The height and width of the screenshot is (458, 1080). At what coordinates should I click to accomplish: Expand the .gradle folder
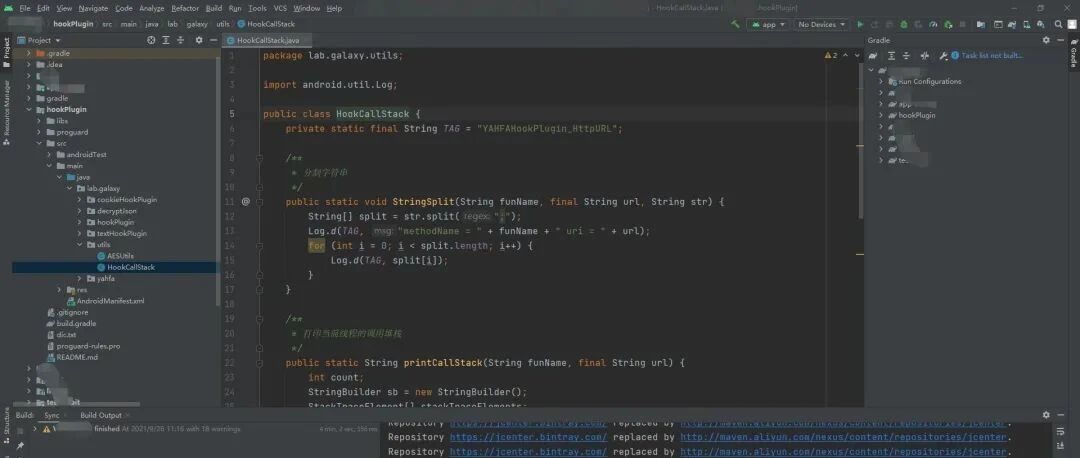click(29, 53)
